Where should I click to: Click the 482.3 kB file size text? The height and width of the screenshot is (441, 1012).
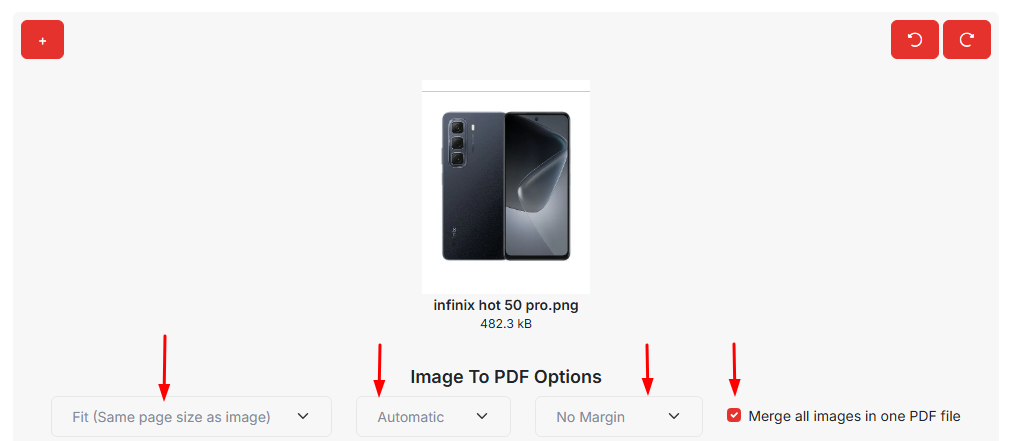pos(506,324)
